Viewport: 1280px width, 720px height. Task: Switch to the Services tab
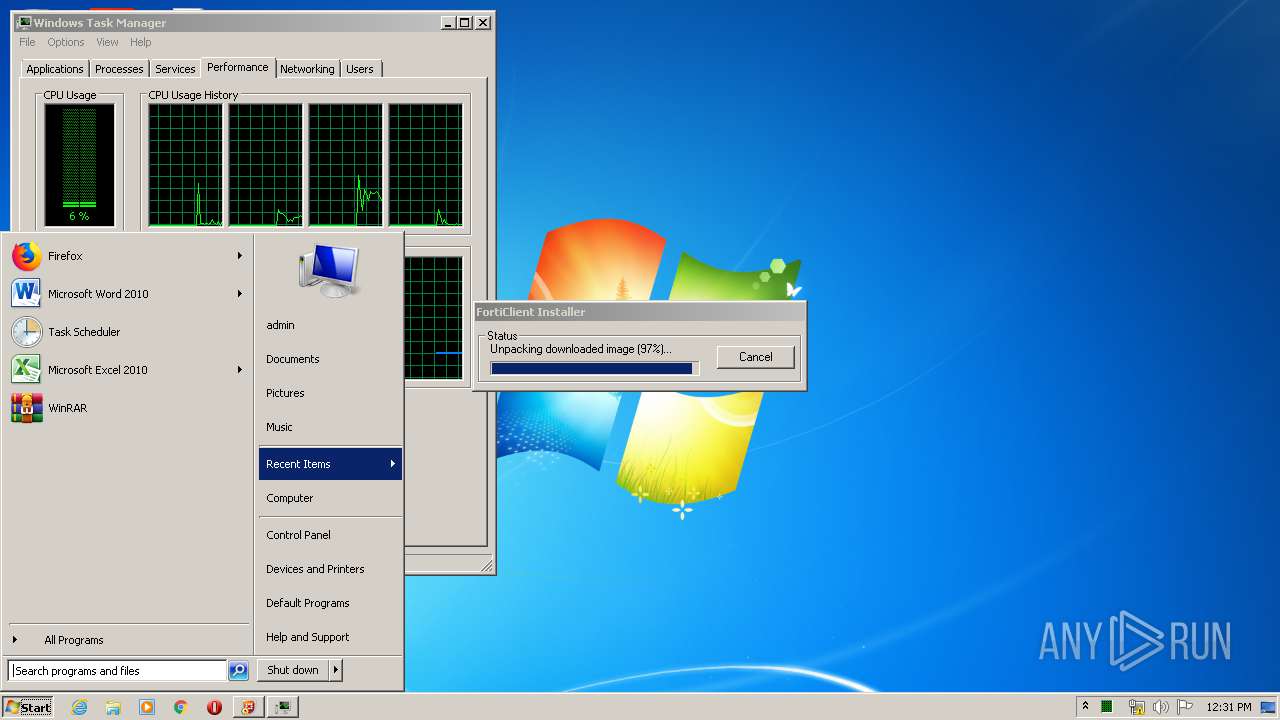pyautogui.click(x=175, y=69)
